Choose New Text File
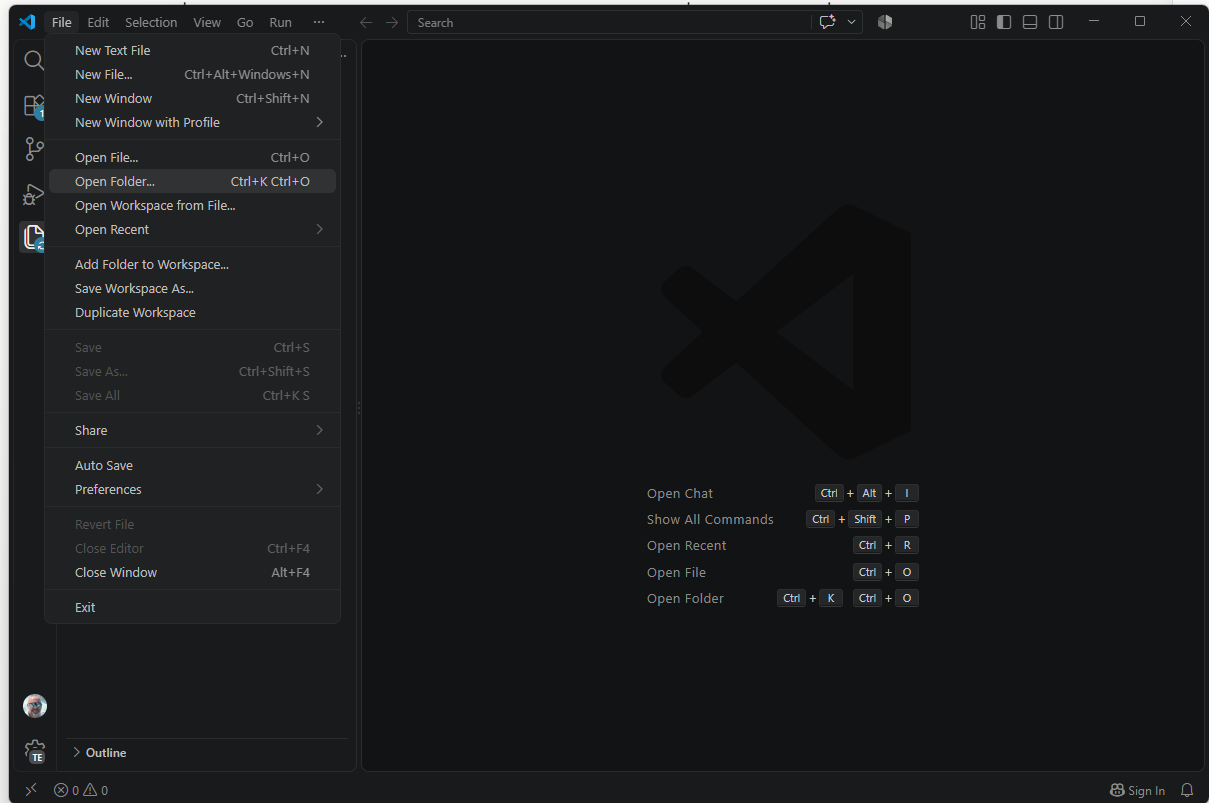The image size is (1209, 803). click(x=192, y=50)
